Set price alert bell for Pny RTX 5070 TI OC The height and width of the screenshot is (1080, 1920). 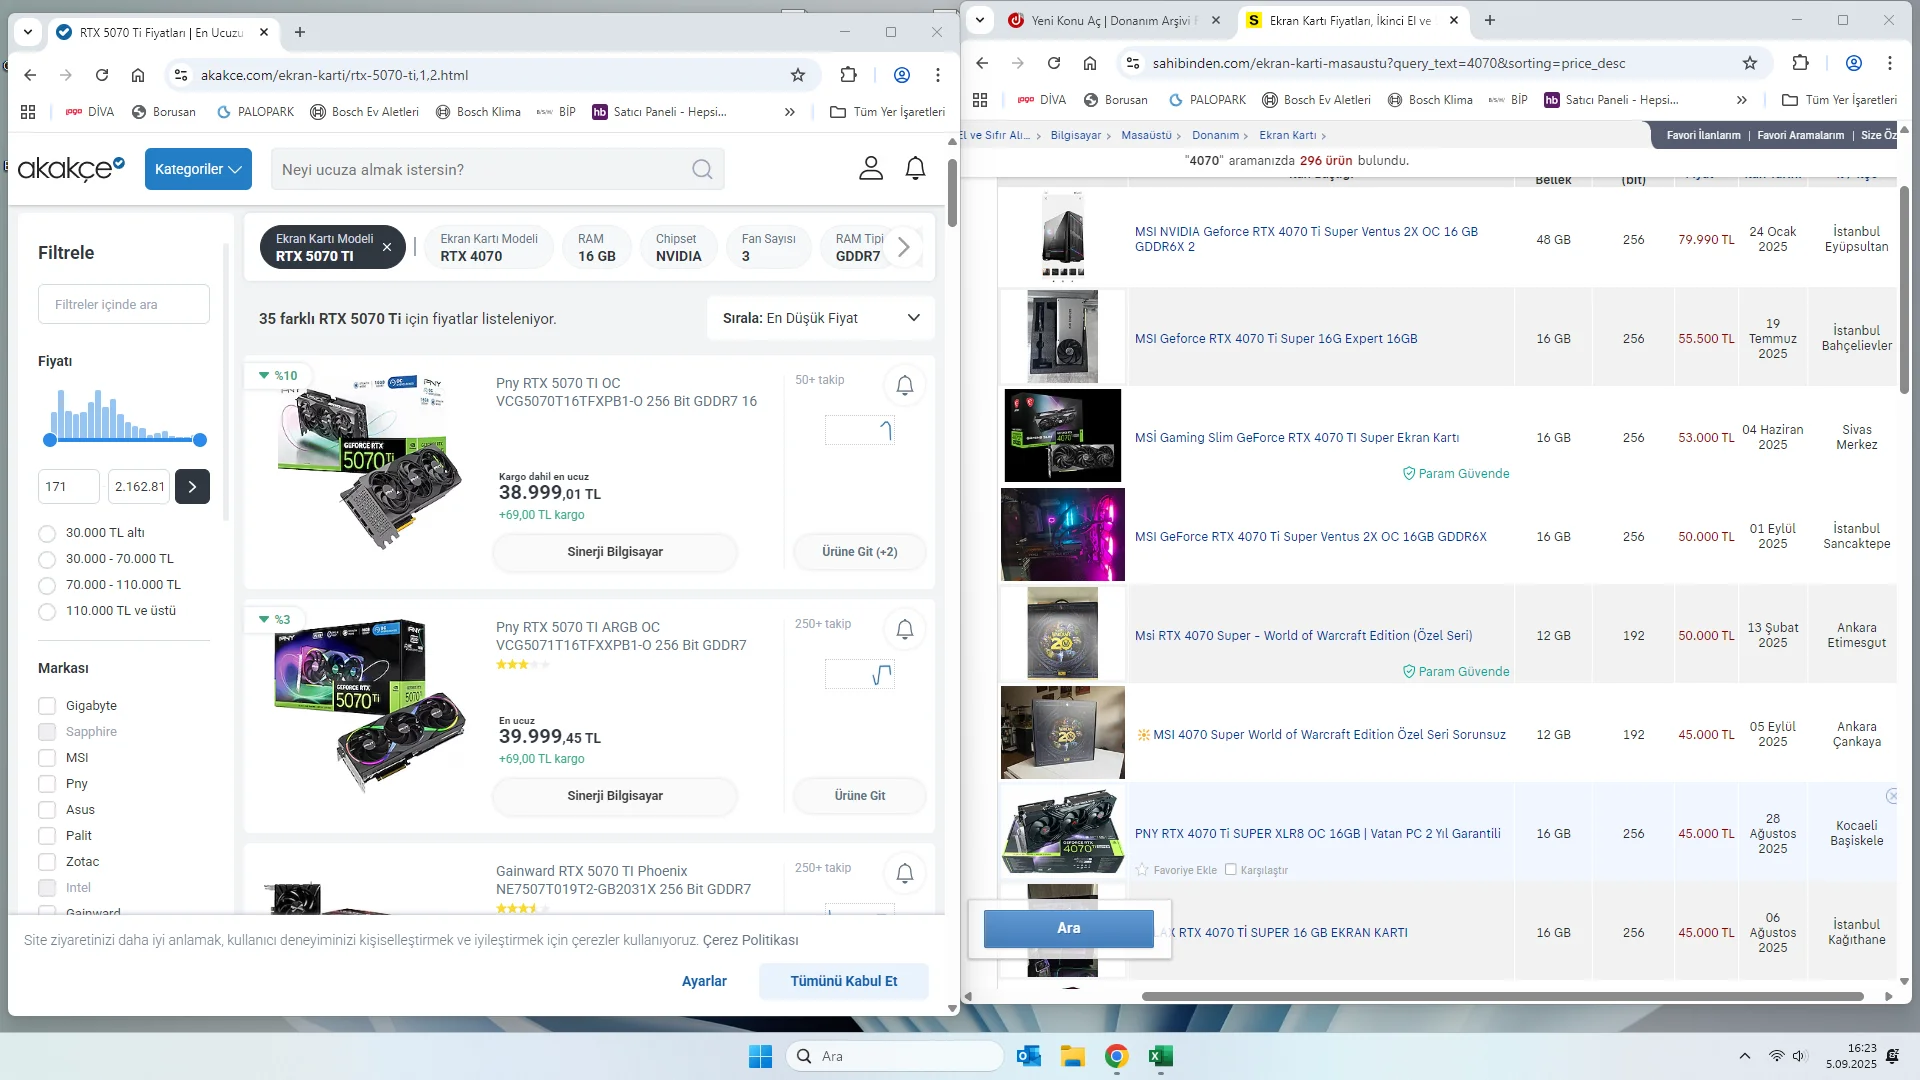pyautogui.click(x=904, y=385)
